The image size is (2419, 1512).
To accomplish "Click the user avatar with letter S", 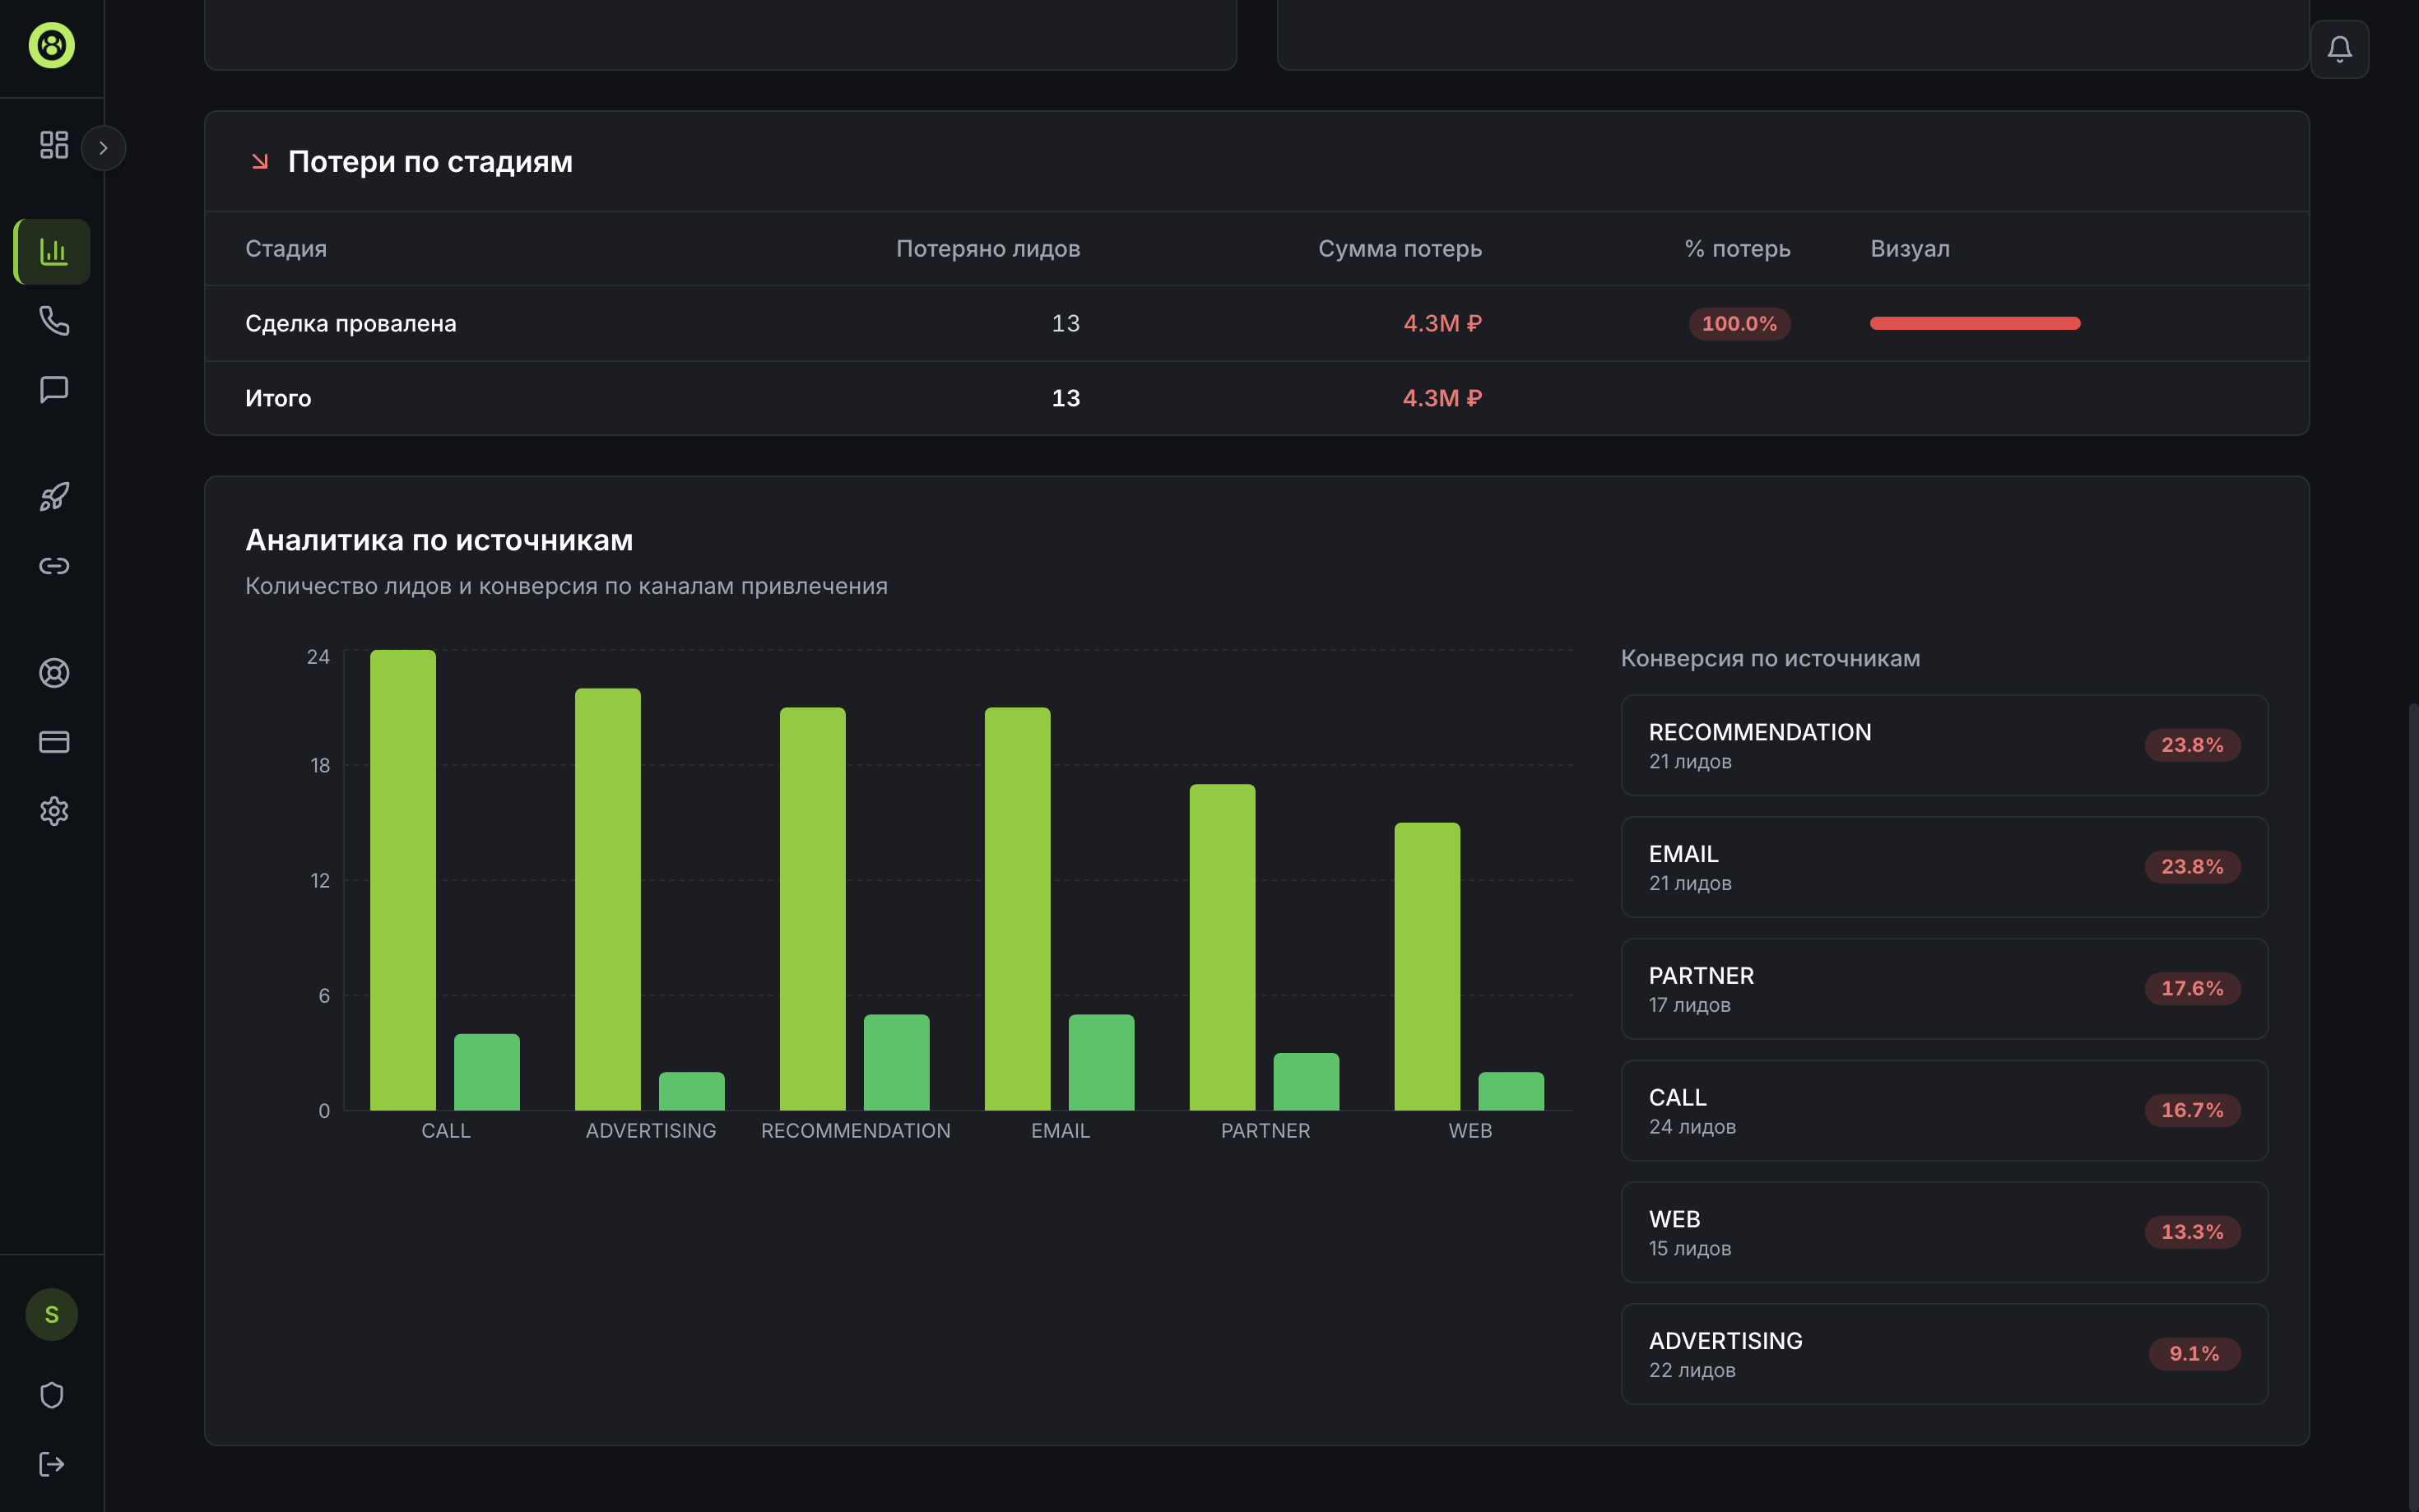I will [52, 1314].
